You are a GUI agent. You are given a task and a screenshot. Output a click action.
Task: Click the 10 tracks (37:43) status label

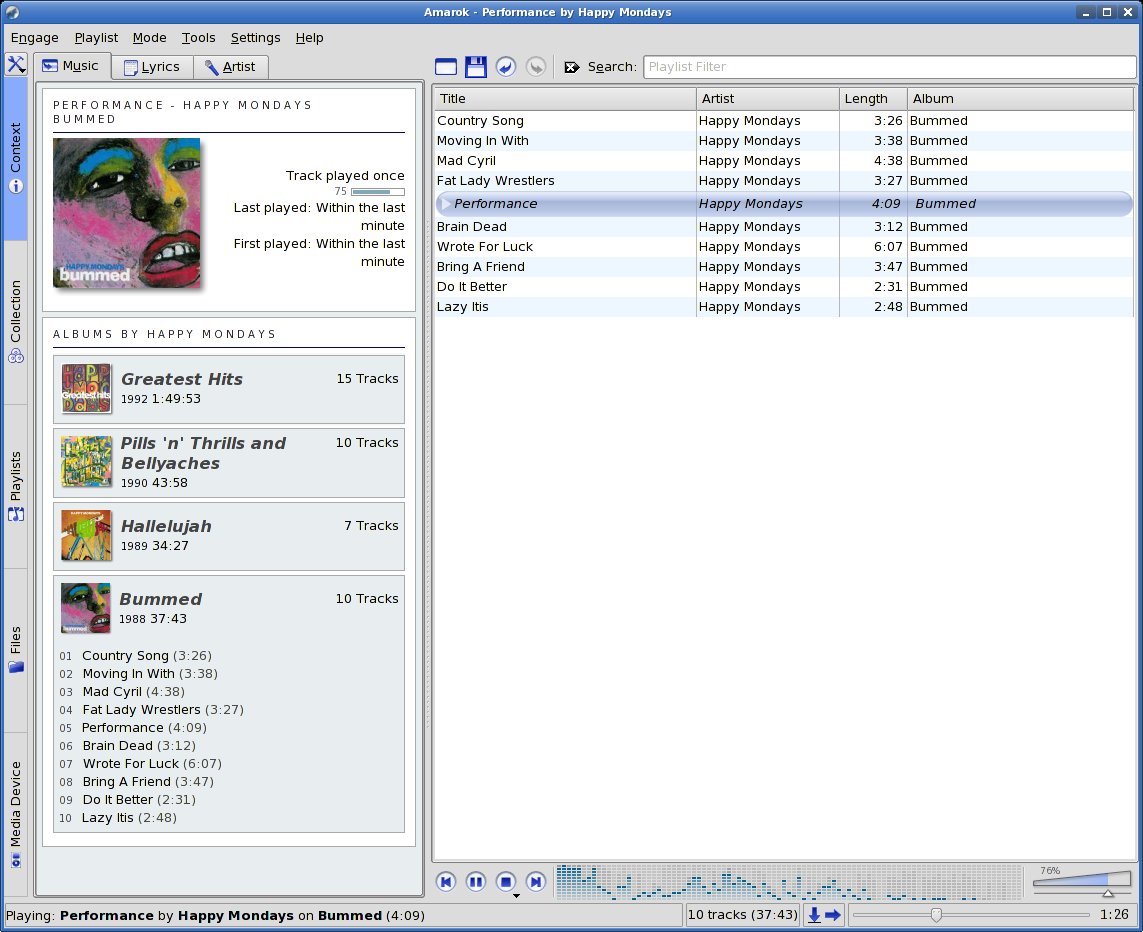click(743, 915)
